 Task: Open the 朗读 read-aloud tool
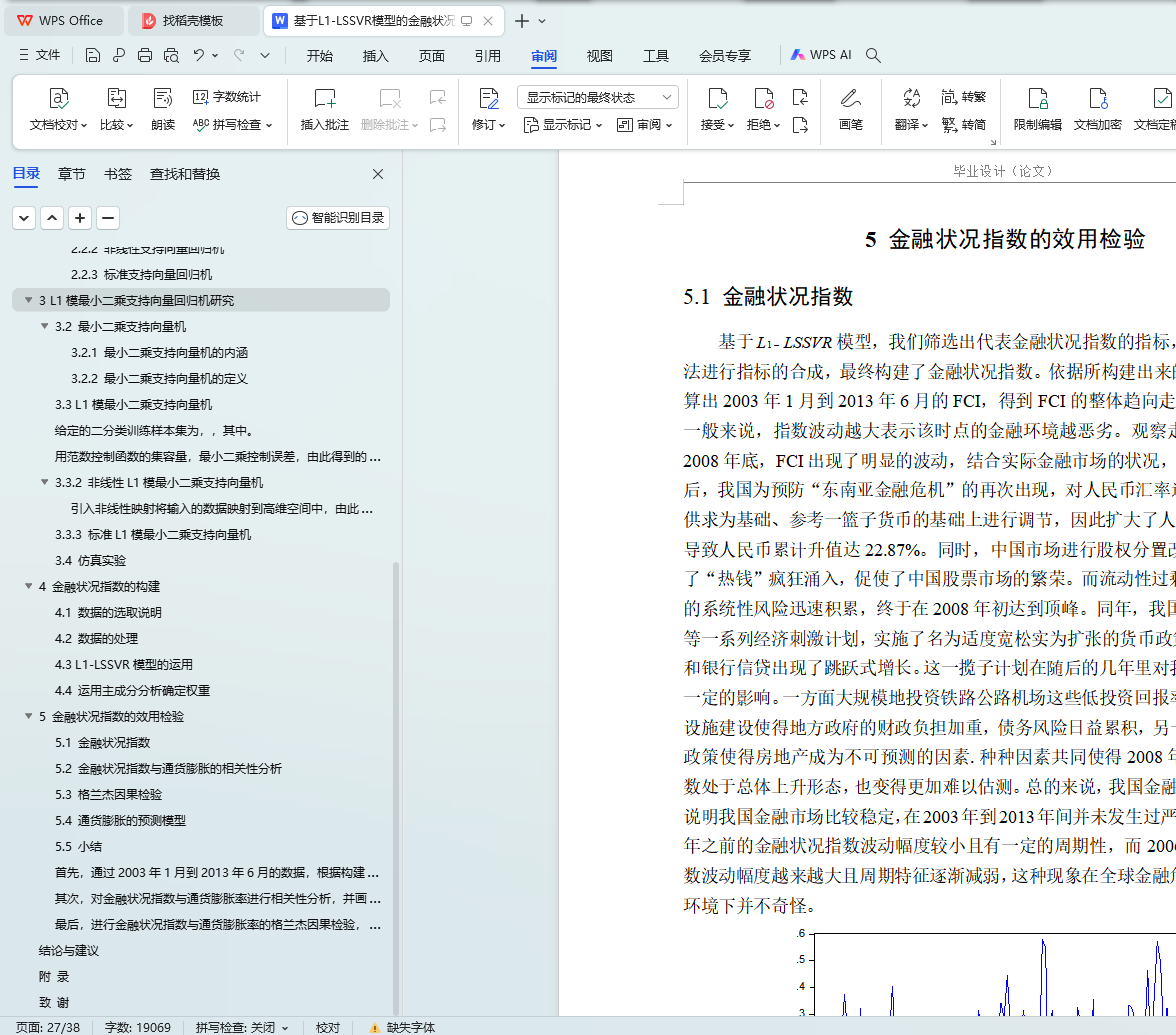click(163, 98)
